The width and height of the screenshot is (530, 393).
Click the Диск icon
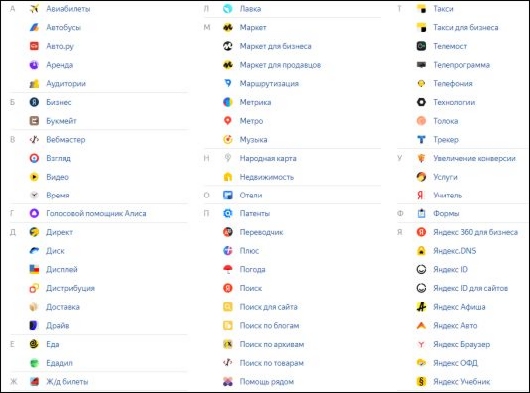click(34, 251)
